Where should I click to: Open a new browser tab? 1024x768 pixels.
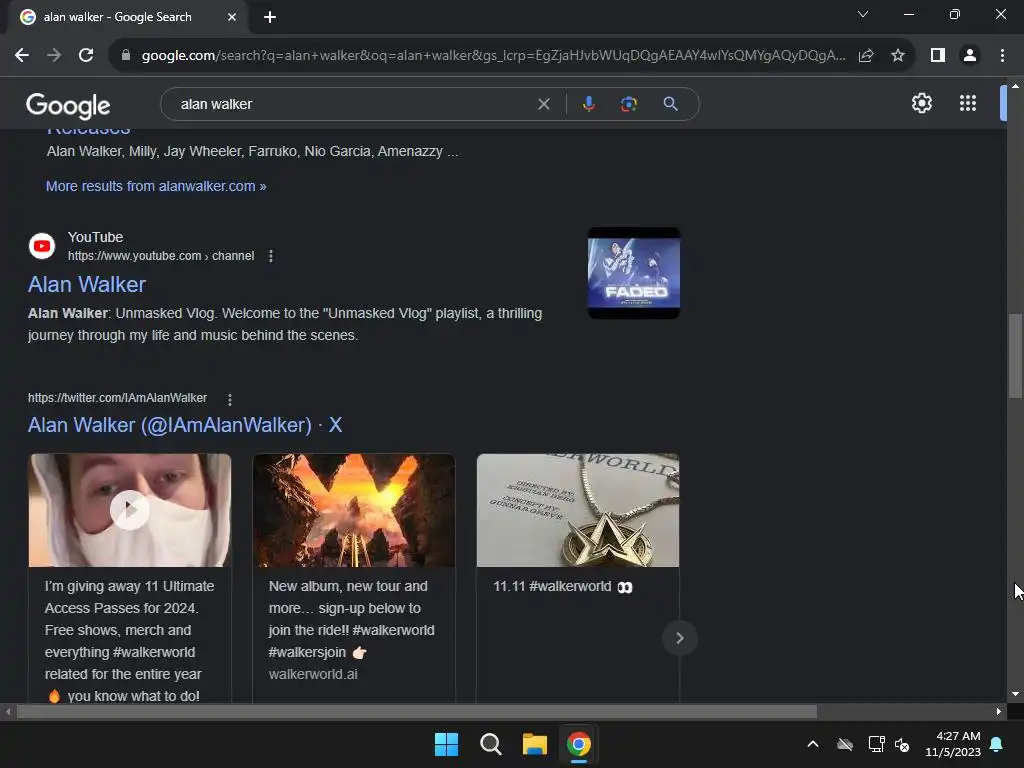coord(270,17)
